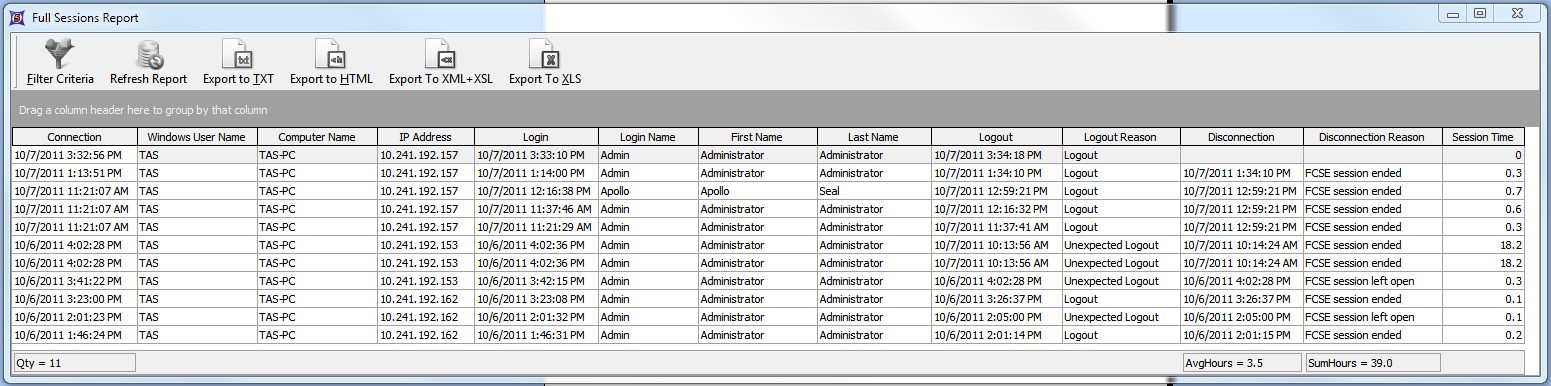Click login 10/7/2011 3:33:10 PM cell
Image resolution: width=1551 pixels, height=386 pixels.
(536, 155)
